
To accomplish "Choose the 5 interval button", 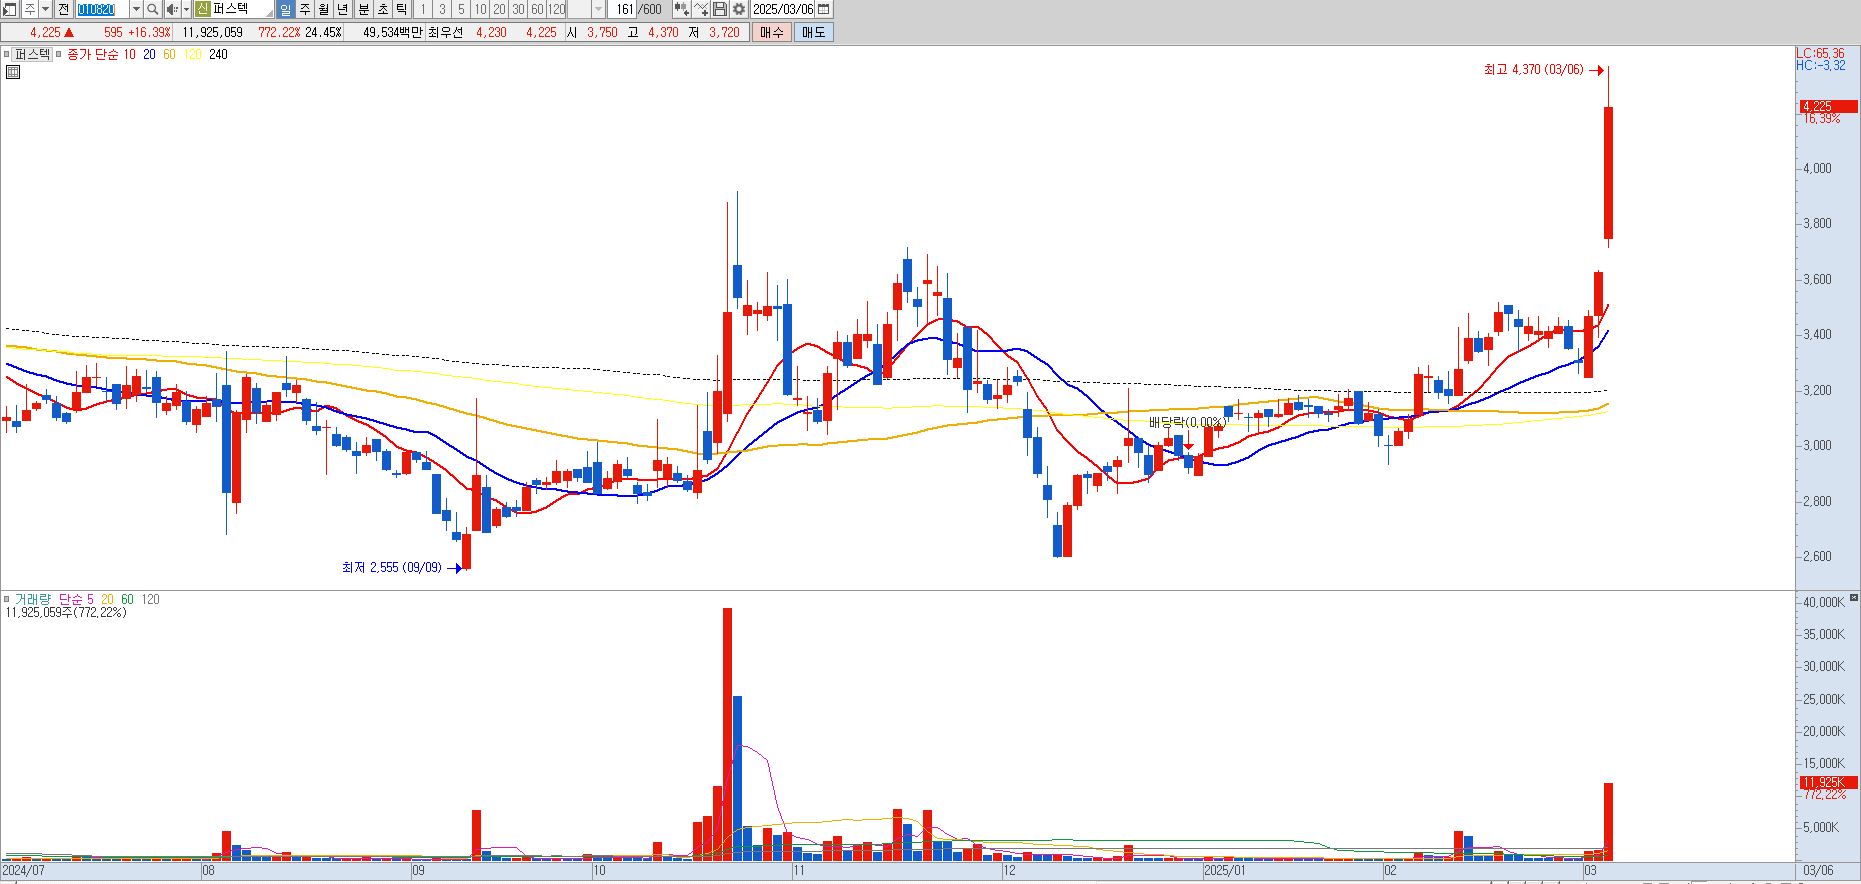I will (x=461, y=9).
